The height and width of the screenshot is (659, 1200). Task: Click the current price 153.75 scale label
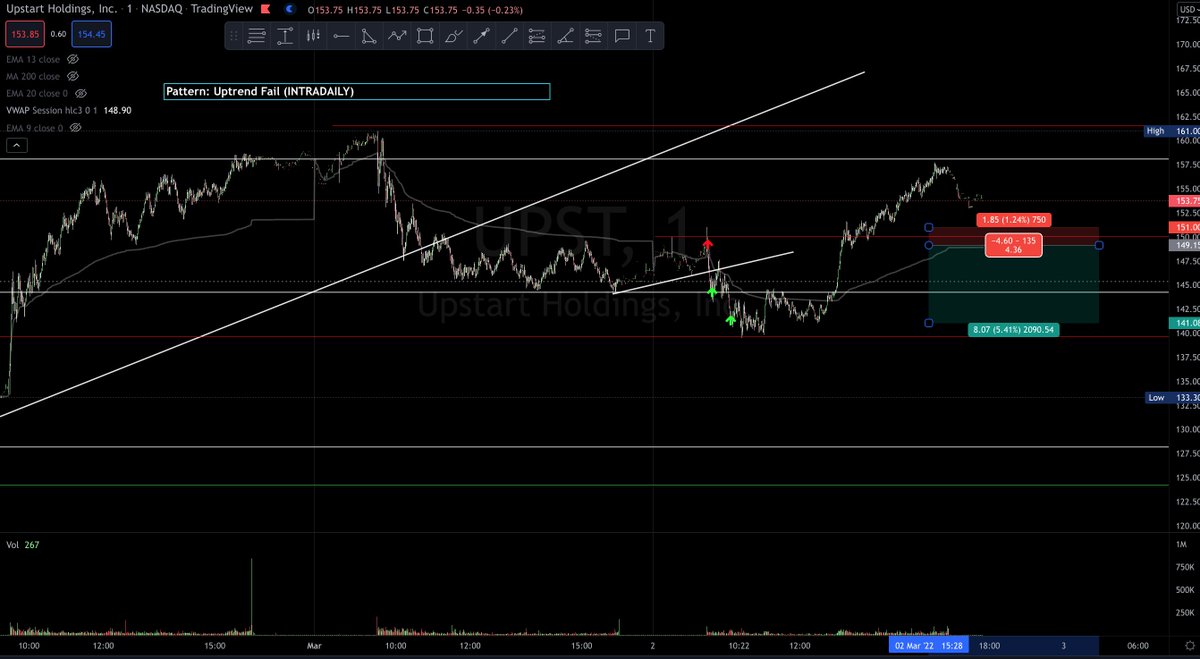click(1183, 200)
